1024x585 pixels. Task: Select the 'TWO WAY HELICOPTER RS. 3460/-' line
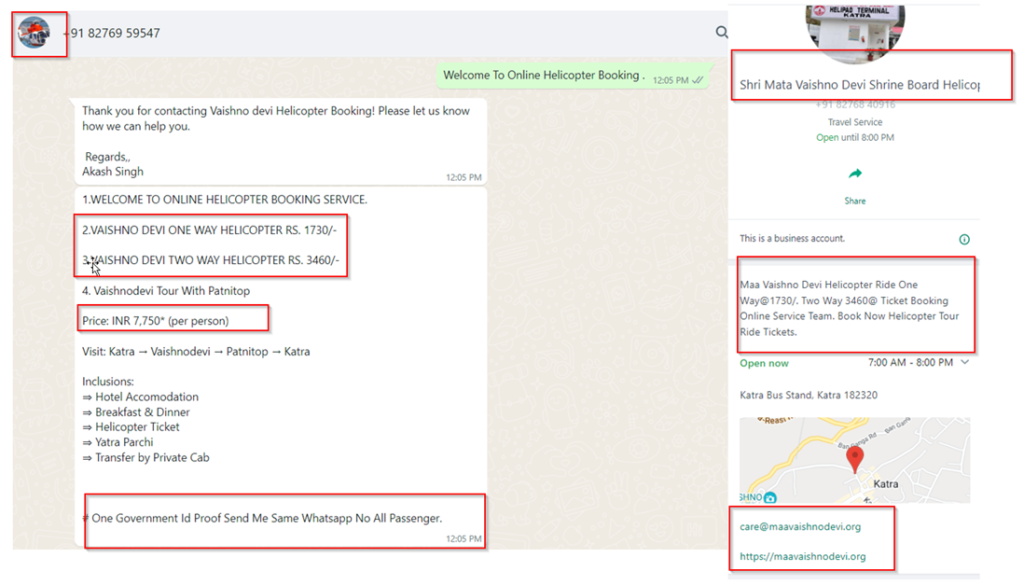click(210, 260)
